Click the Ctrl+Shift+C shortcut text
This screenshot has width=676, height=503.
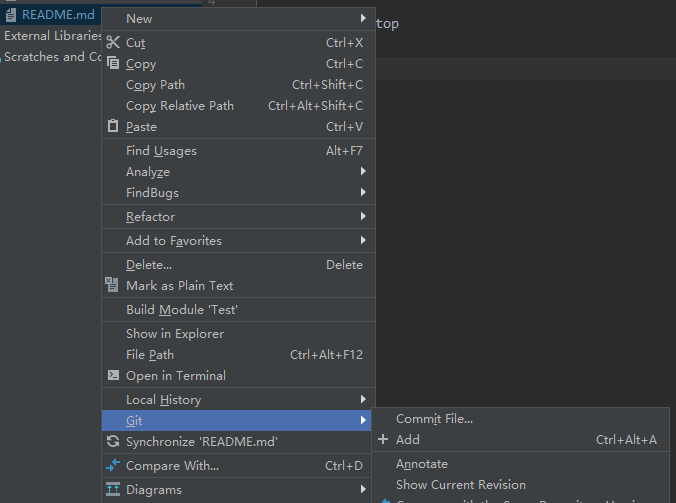click(x=327, y=84)
